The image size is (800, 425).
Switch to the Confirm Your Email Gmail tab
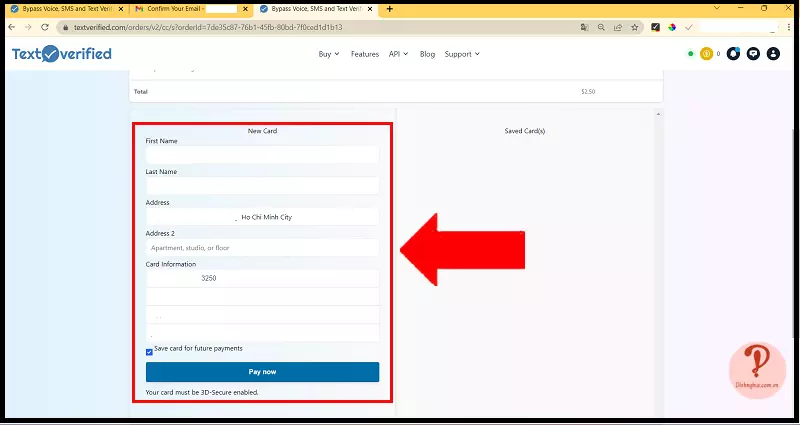(x=191, y=9)
